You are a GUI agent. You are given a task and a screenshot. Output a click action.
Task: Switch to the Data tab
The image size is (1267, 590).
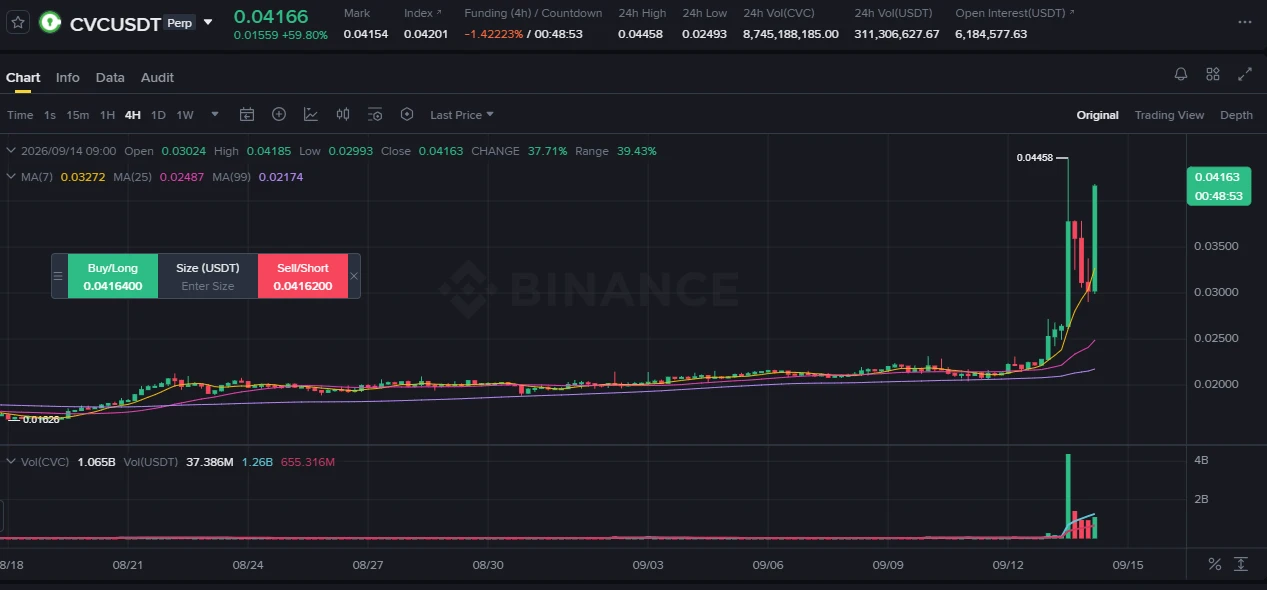(110, 77)
